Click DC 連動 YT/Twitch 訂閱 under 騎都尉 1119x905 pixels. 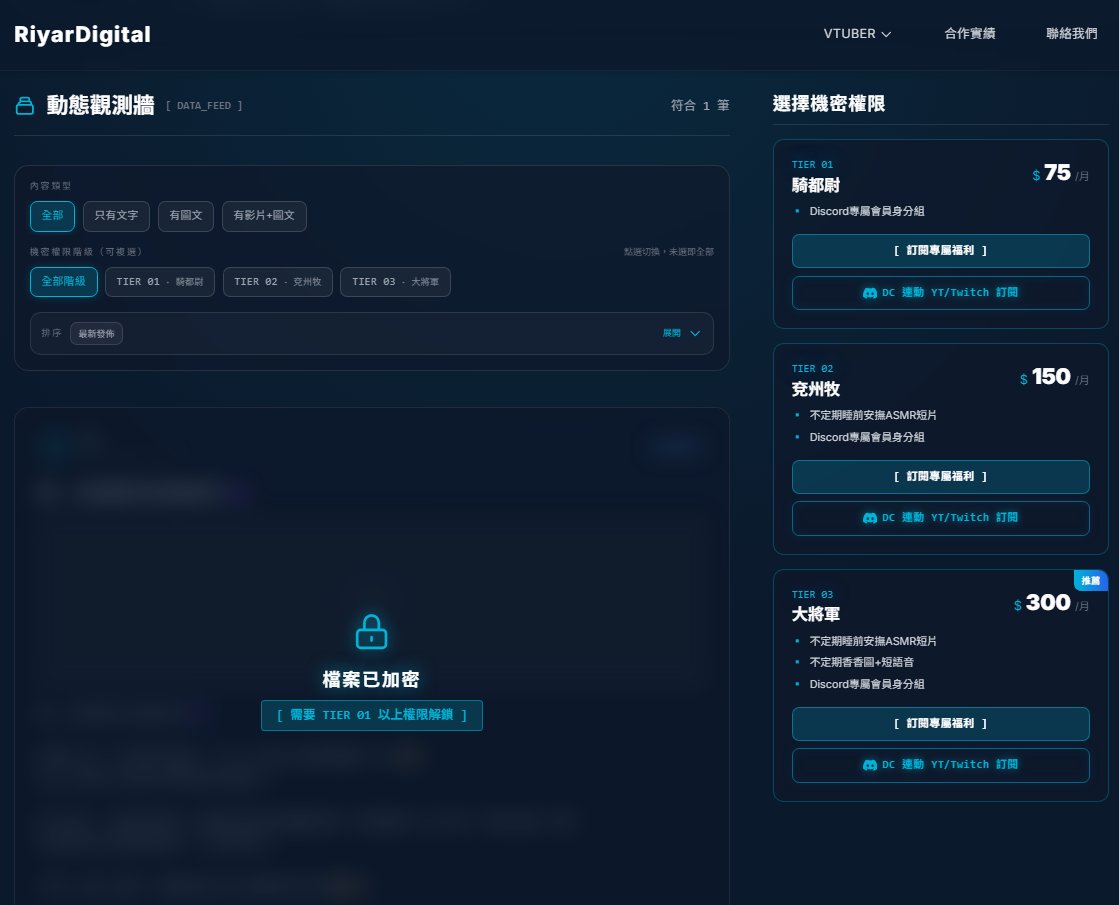[941, 293]
